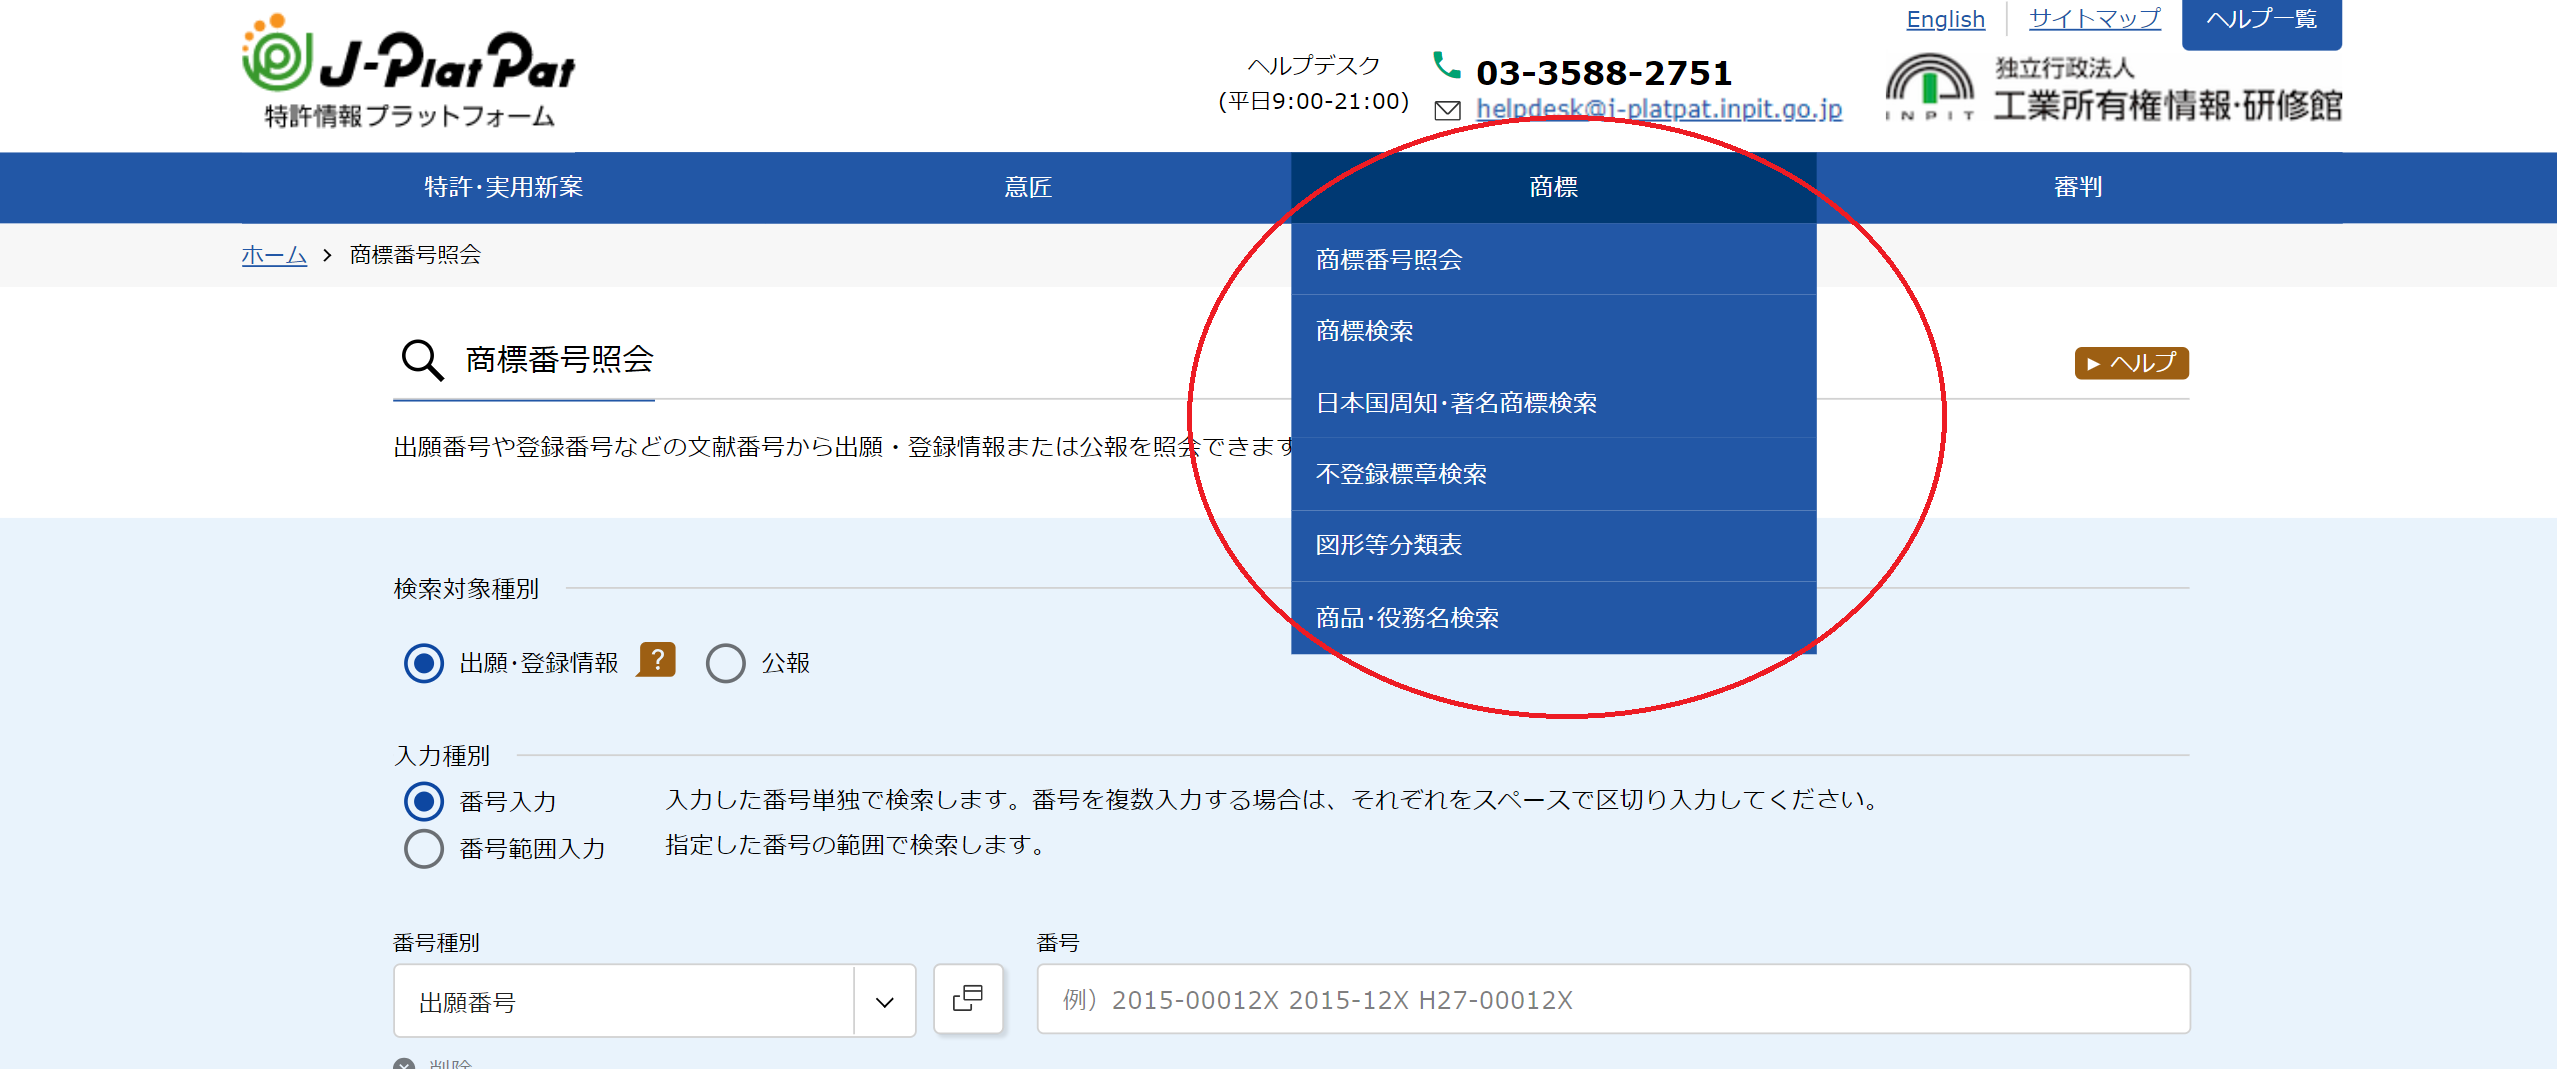
Task: Choose the 番号範囲入力 radio option
Action: (x=424, y=848)
